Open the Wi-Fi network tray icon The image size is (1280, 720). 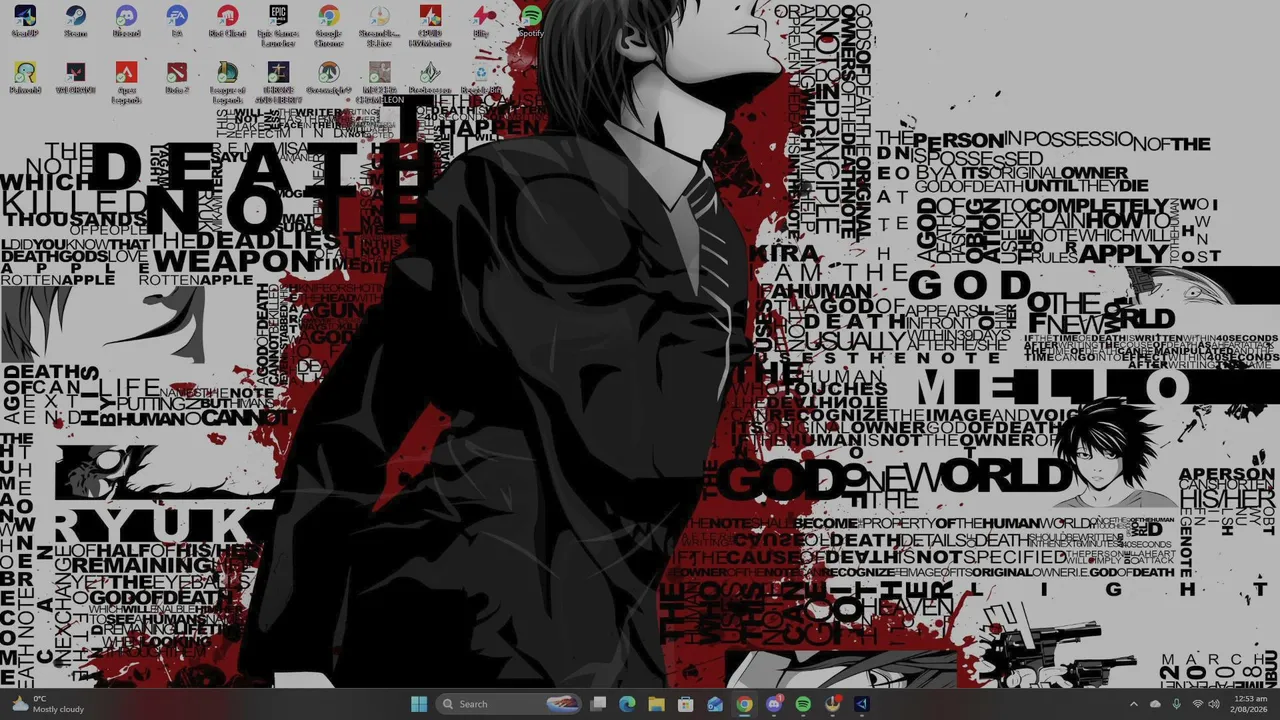pyautogui.click(x=1197, y=704)
